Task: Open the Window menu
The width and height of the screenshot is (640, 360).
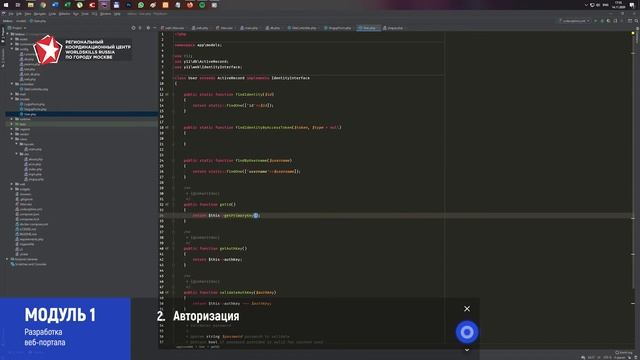Action: (x=105, y=14)
